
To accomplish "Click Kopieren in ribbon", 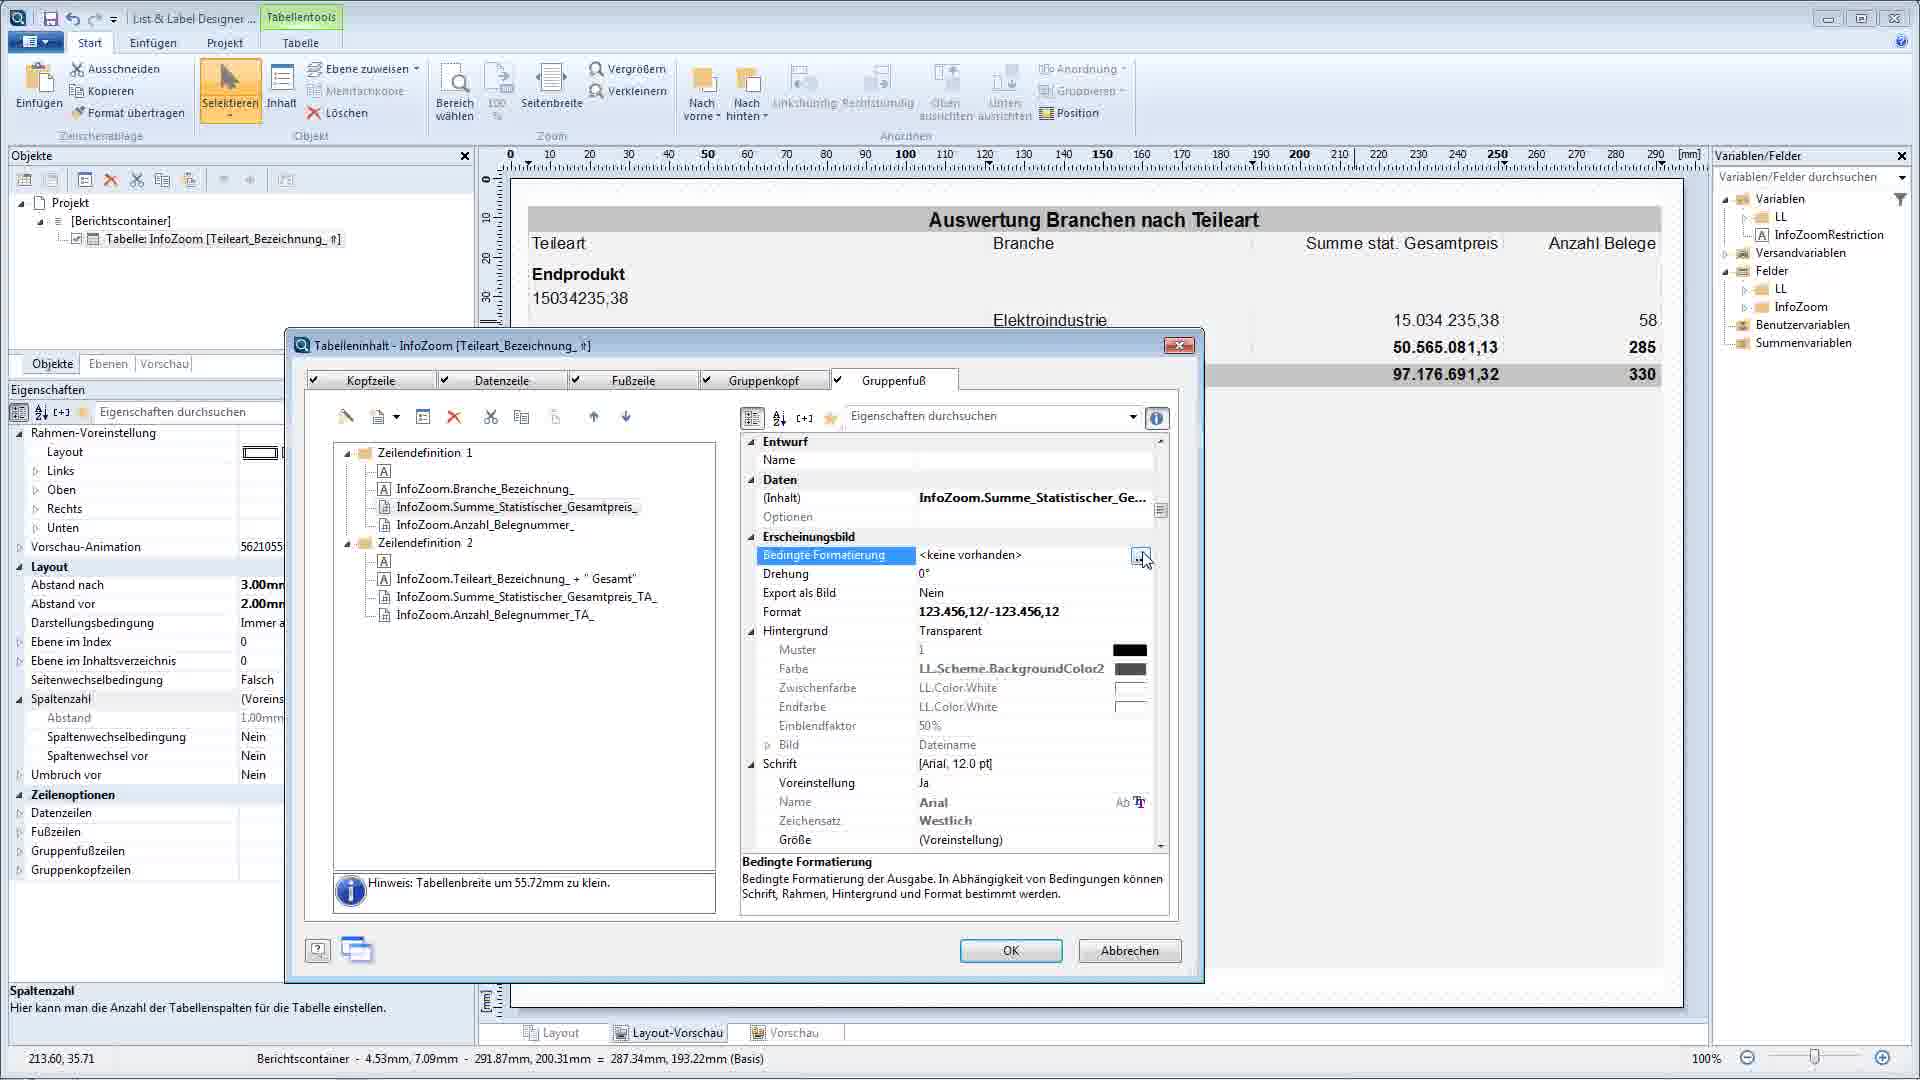I will [102, 91].
